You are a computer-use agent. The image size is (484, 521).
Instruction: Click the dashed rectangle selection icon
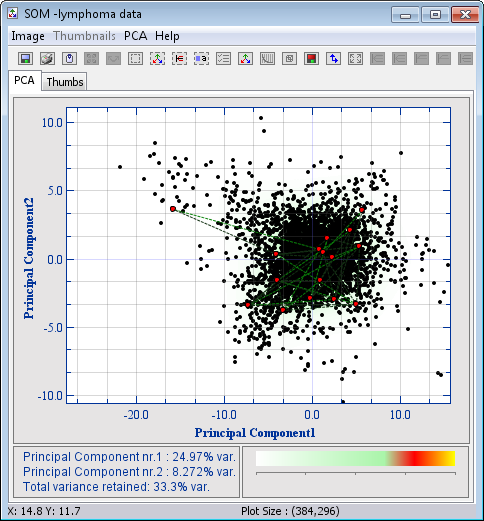coord(135,59)
